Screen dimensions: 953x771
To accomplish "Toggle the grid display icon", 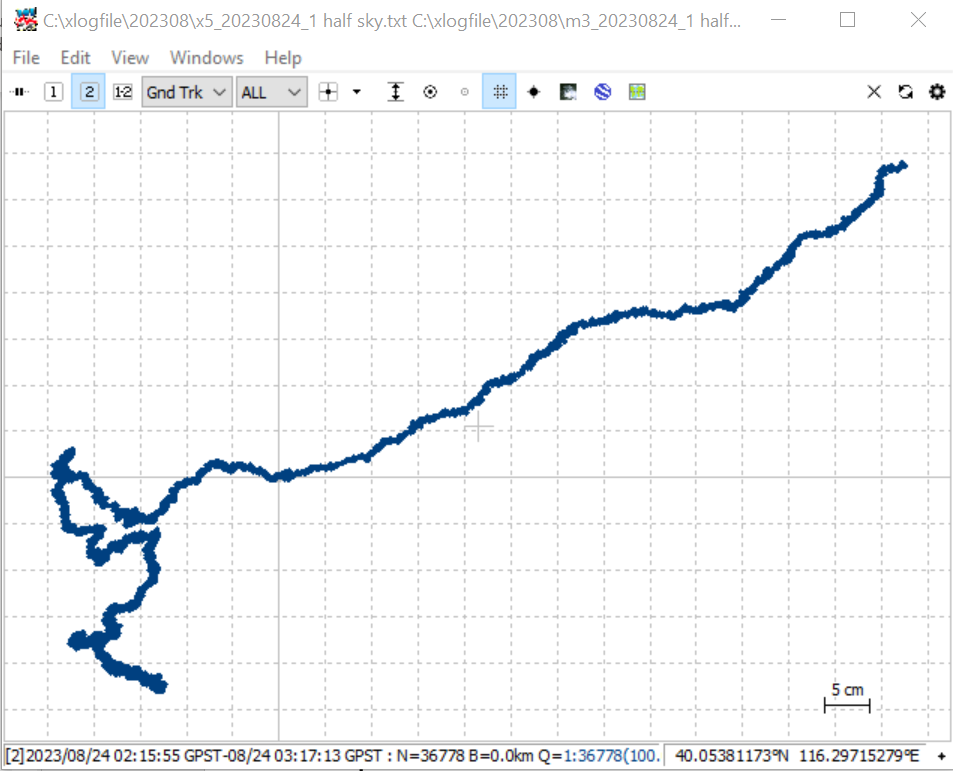I will 500,92.
